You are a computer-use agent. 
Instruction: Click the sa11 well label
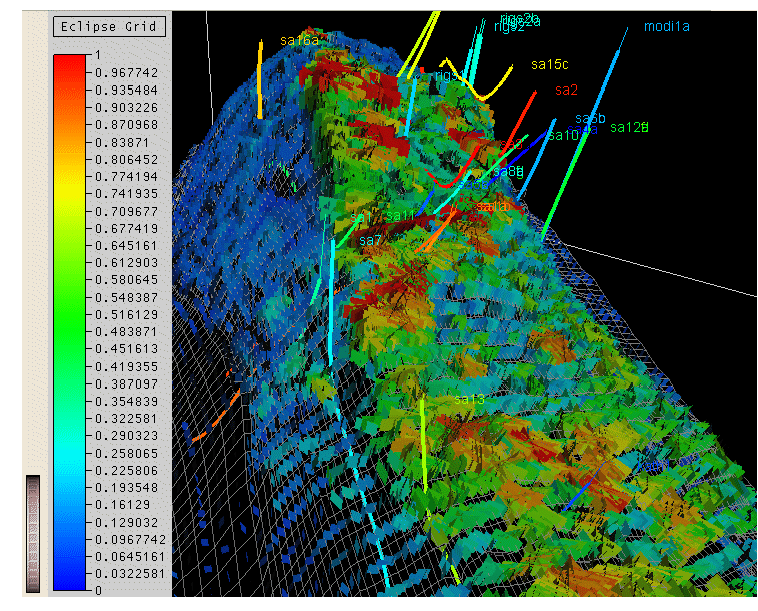click(400, 216)
